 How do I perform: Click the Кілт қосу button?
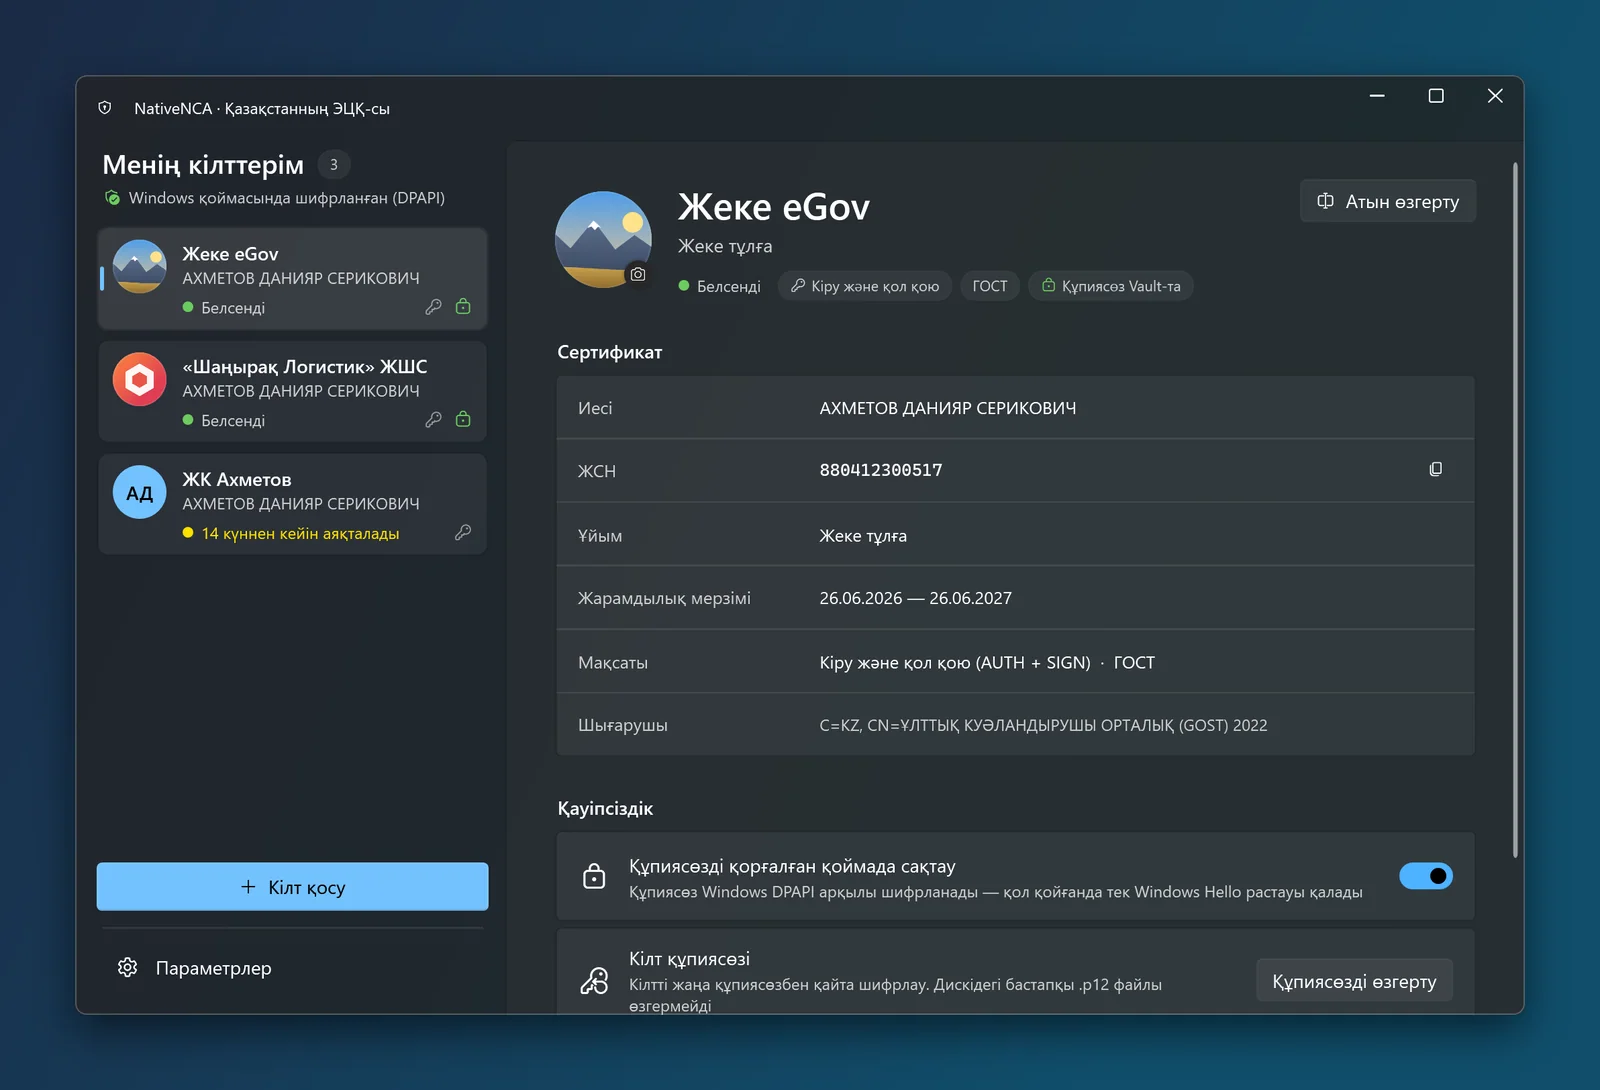(292, 887)
